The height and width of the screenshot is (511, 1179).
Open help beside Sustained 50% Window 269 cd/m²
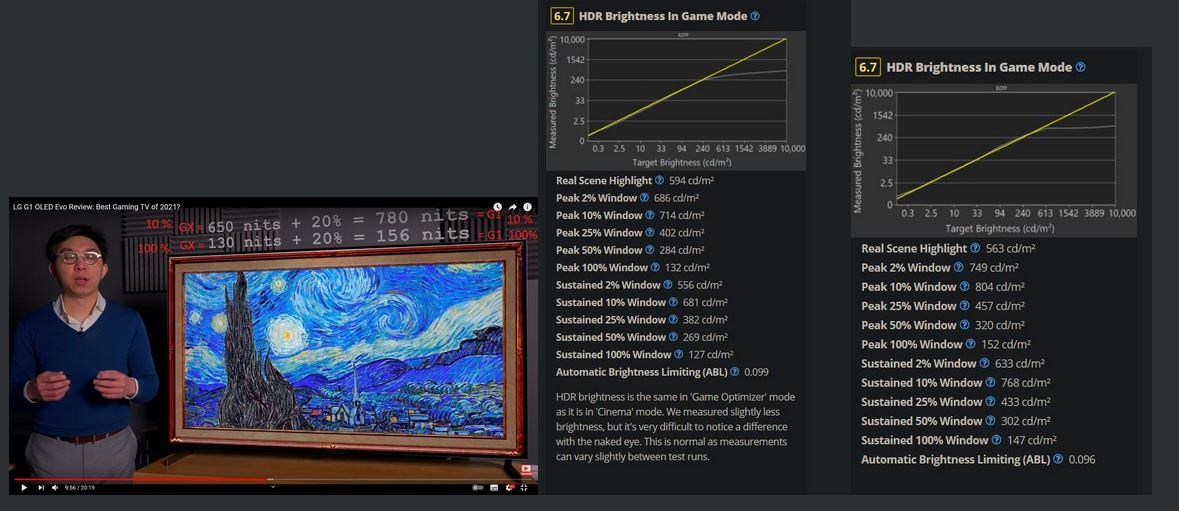[x=673, y=337]
